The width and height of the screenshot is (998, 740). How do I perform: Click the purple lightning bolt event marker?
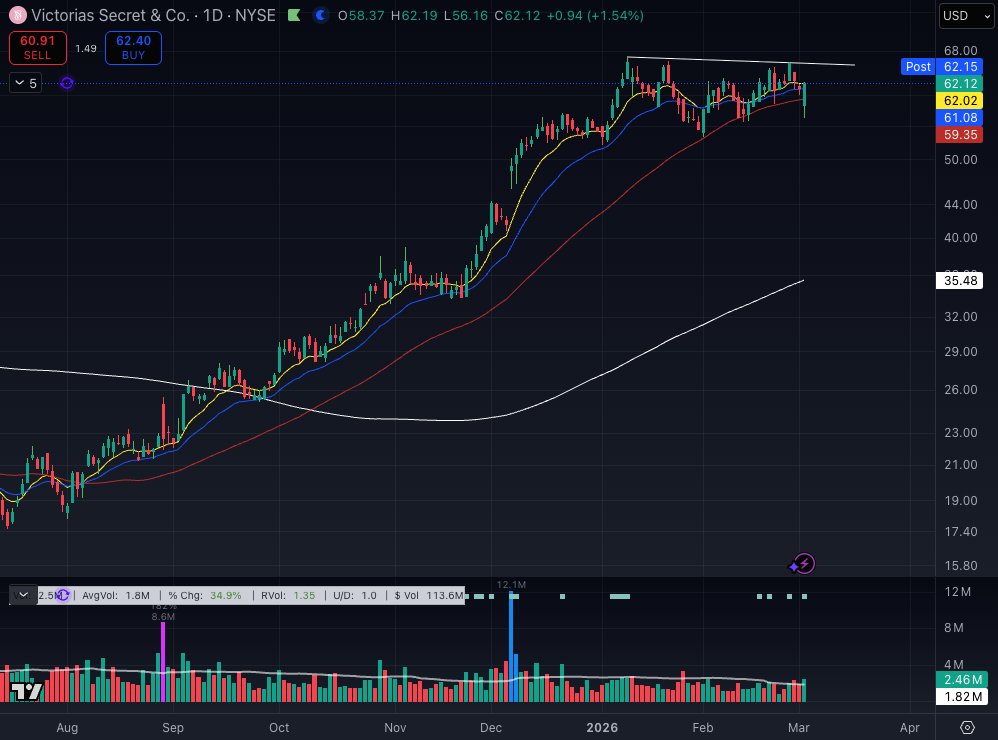pos(805,563)
